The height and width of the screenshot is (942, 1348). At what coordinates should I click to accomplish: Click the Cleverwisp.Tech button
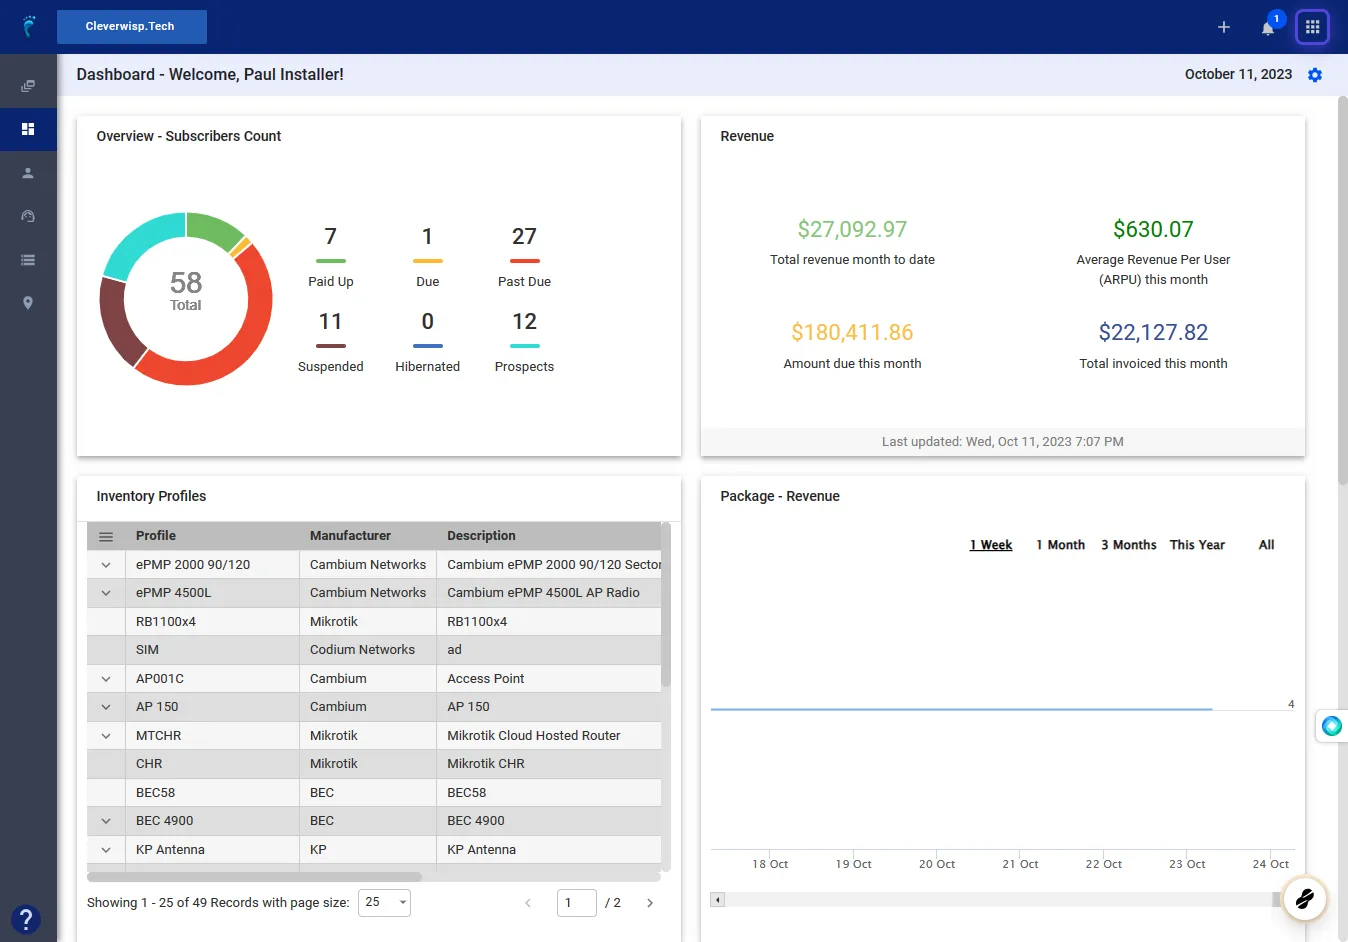click(131, 27)
